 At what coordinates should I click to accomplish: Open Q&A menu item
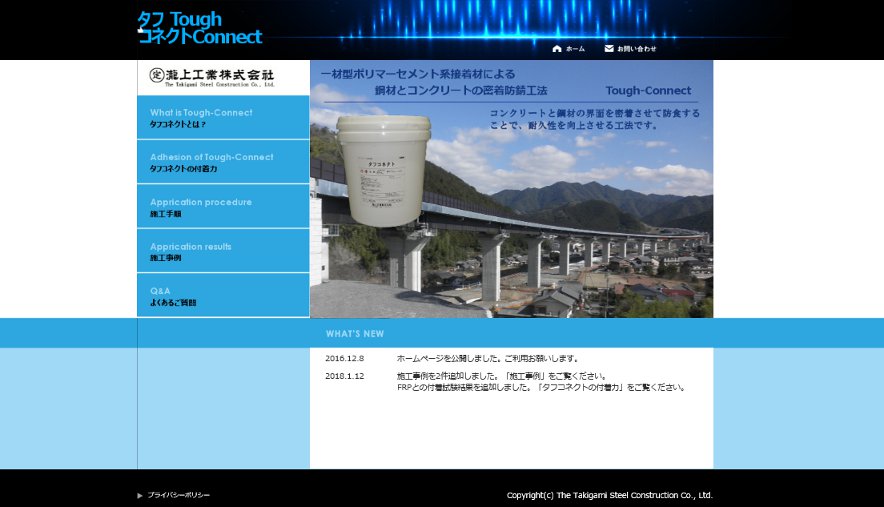[x=223, y=296]
